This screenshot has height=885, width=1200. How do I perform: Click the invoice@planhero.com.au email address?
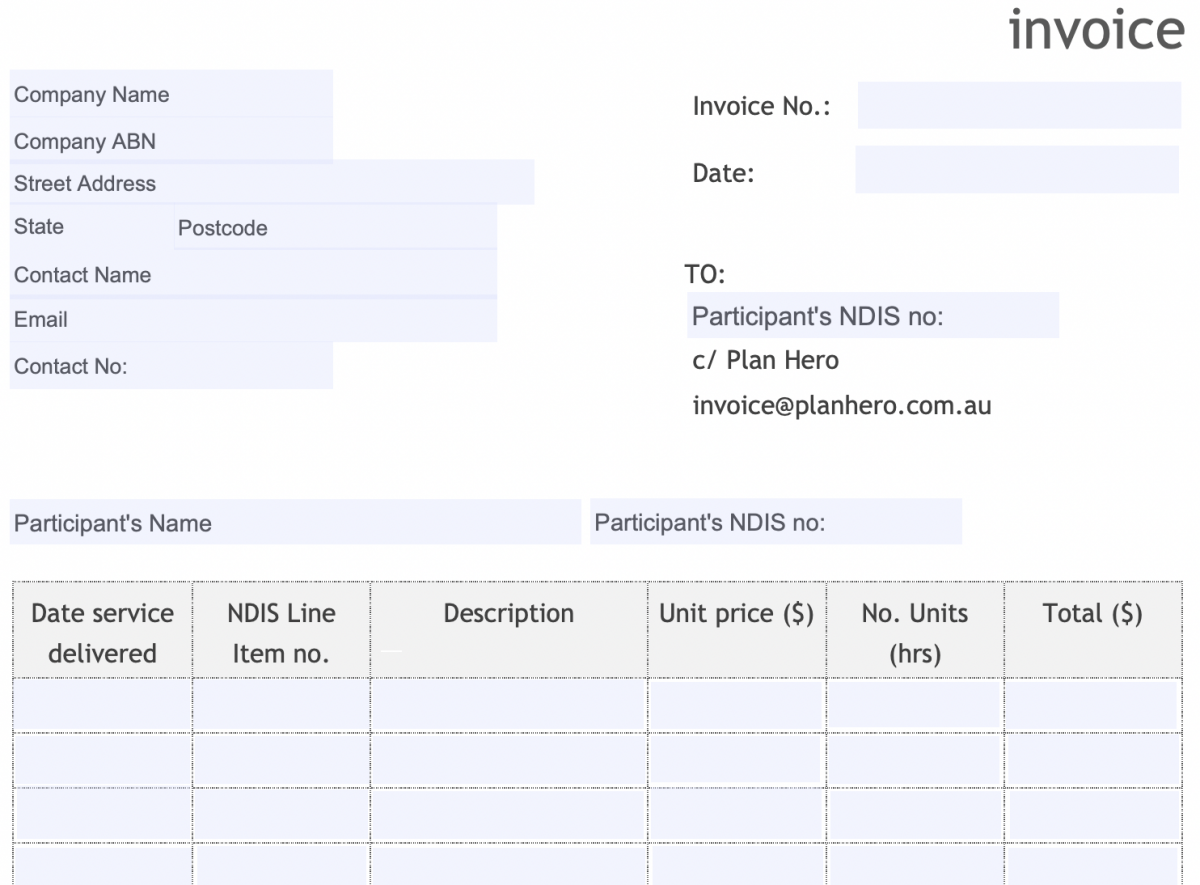click(841, 406)
